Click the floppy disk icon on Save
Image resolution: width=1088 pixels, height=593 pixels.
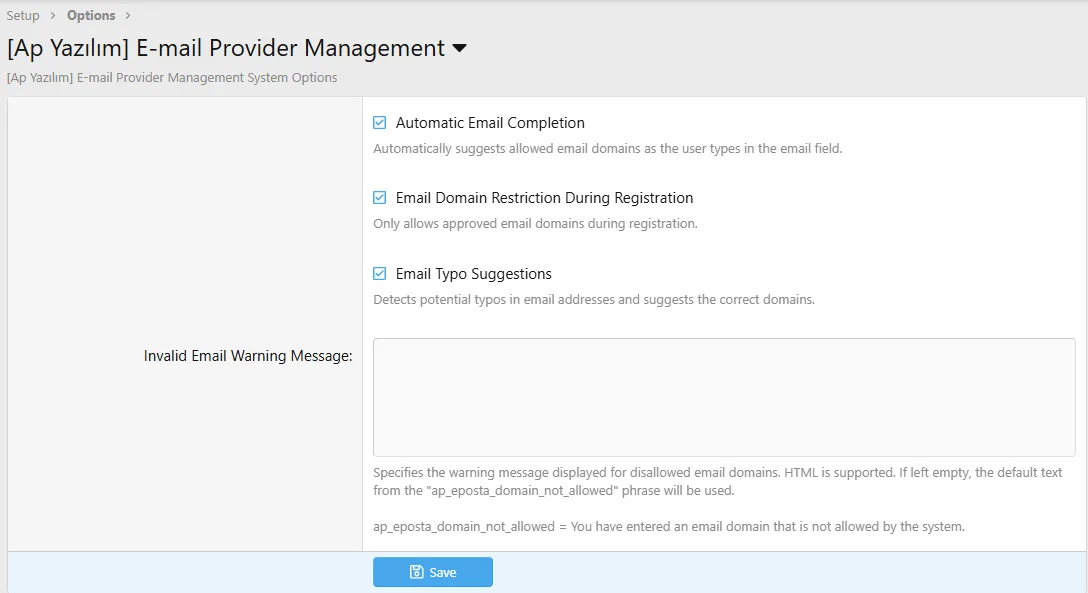[416, 572]
